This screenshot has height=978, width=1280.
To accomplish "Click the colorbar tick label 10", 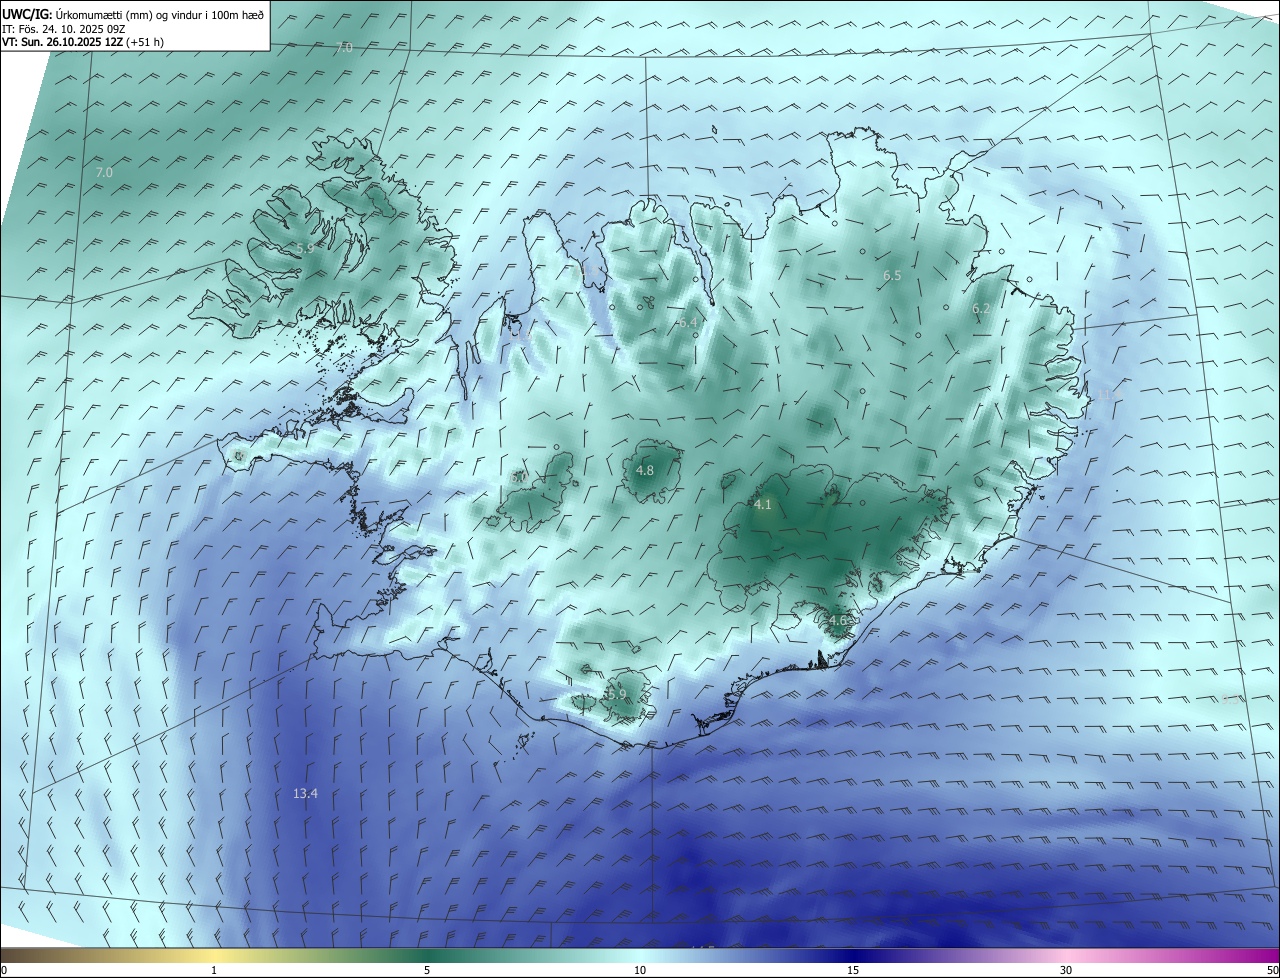I will [x=640, y=970].
